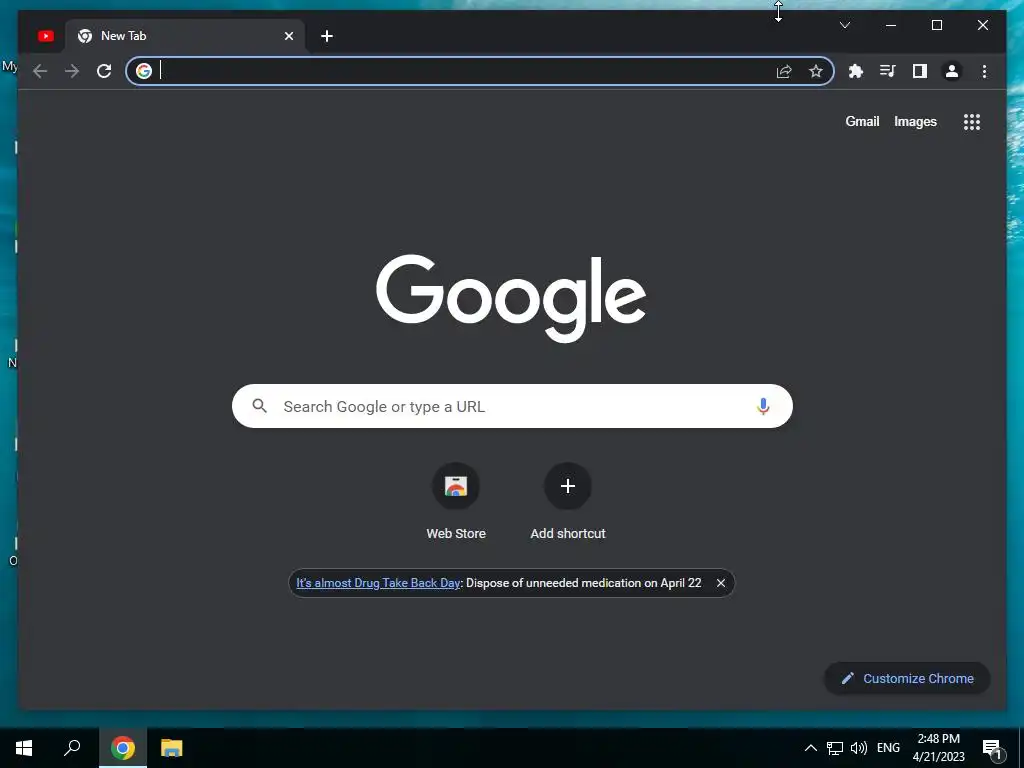
Task: Open the Windows Start menu
Action: (24, 748)
